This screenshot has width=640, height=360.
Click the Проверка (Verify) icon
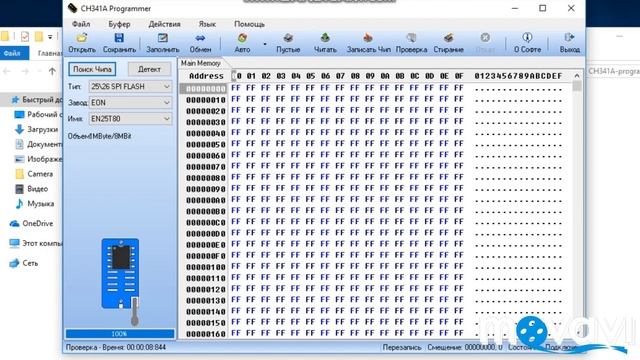pos(411,38)
